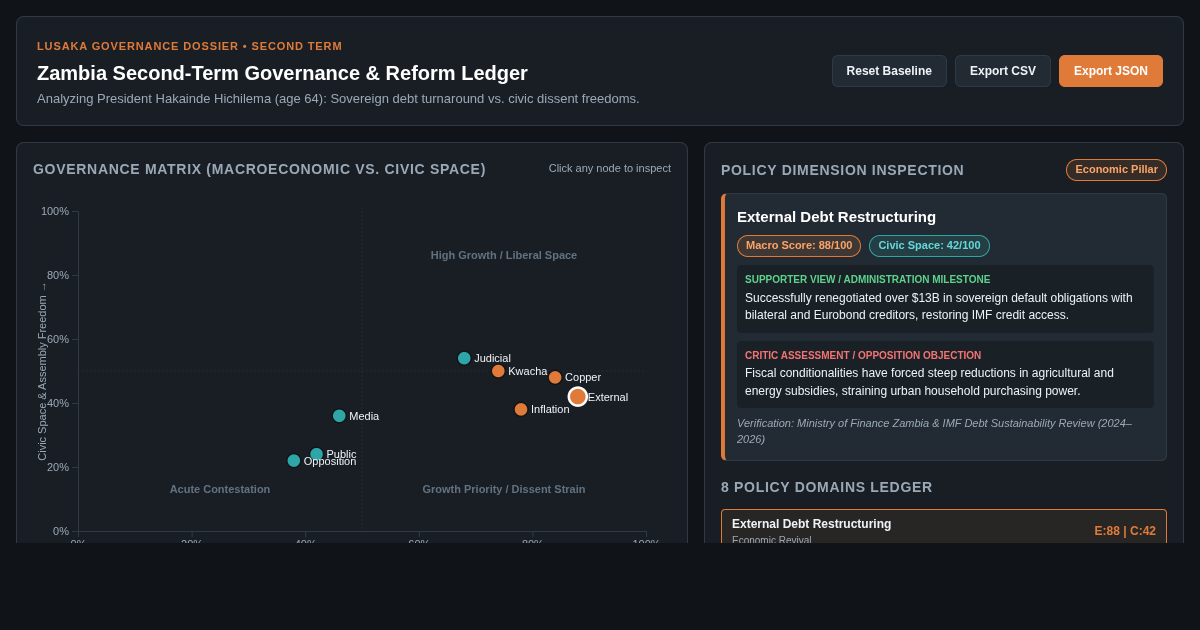
Task: Click the Macro Score: 88/100 pill
Action: (799, 246)
